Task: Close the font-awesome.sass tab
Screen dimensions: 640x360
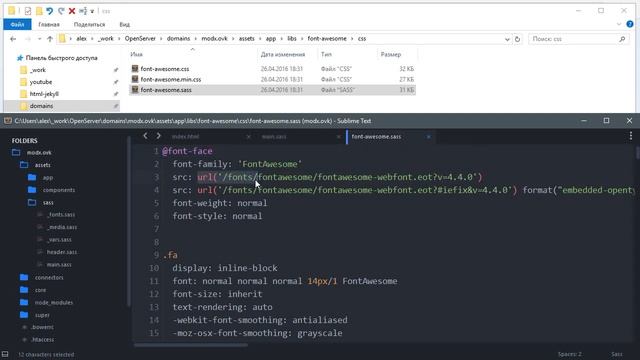Action: tap(428, 137)
